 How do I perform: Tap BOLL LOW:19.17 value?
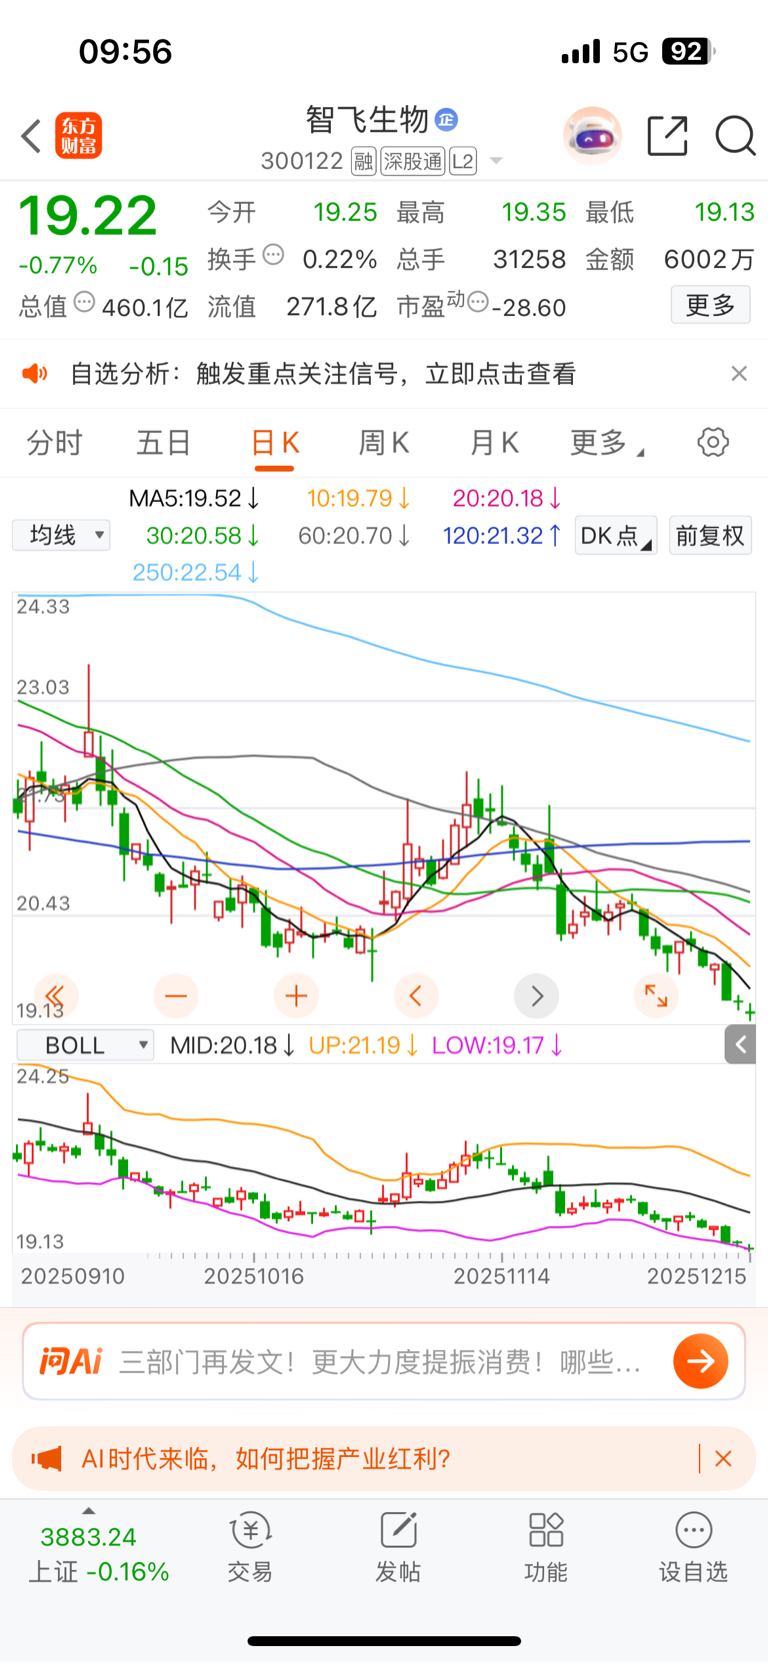[x=497, y=1045]
